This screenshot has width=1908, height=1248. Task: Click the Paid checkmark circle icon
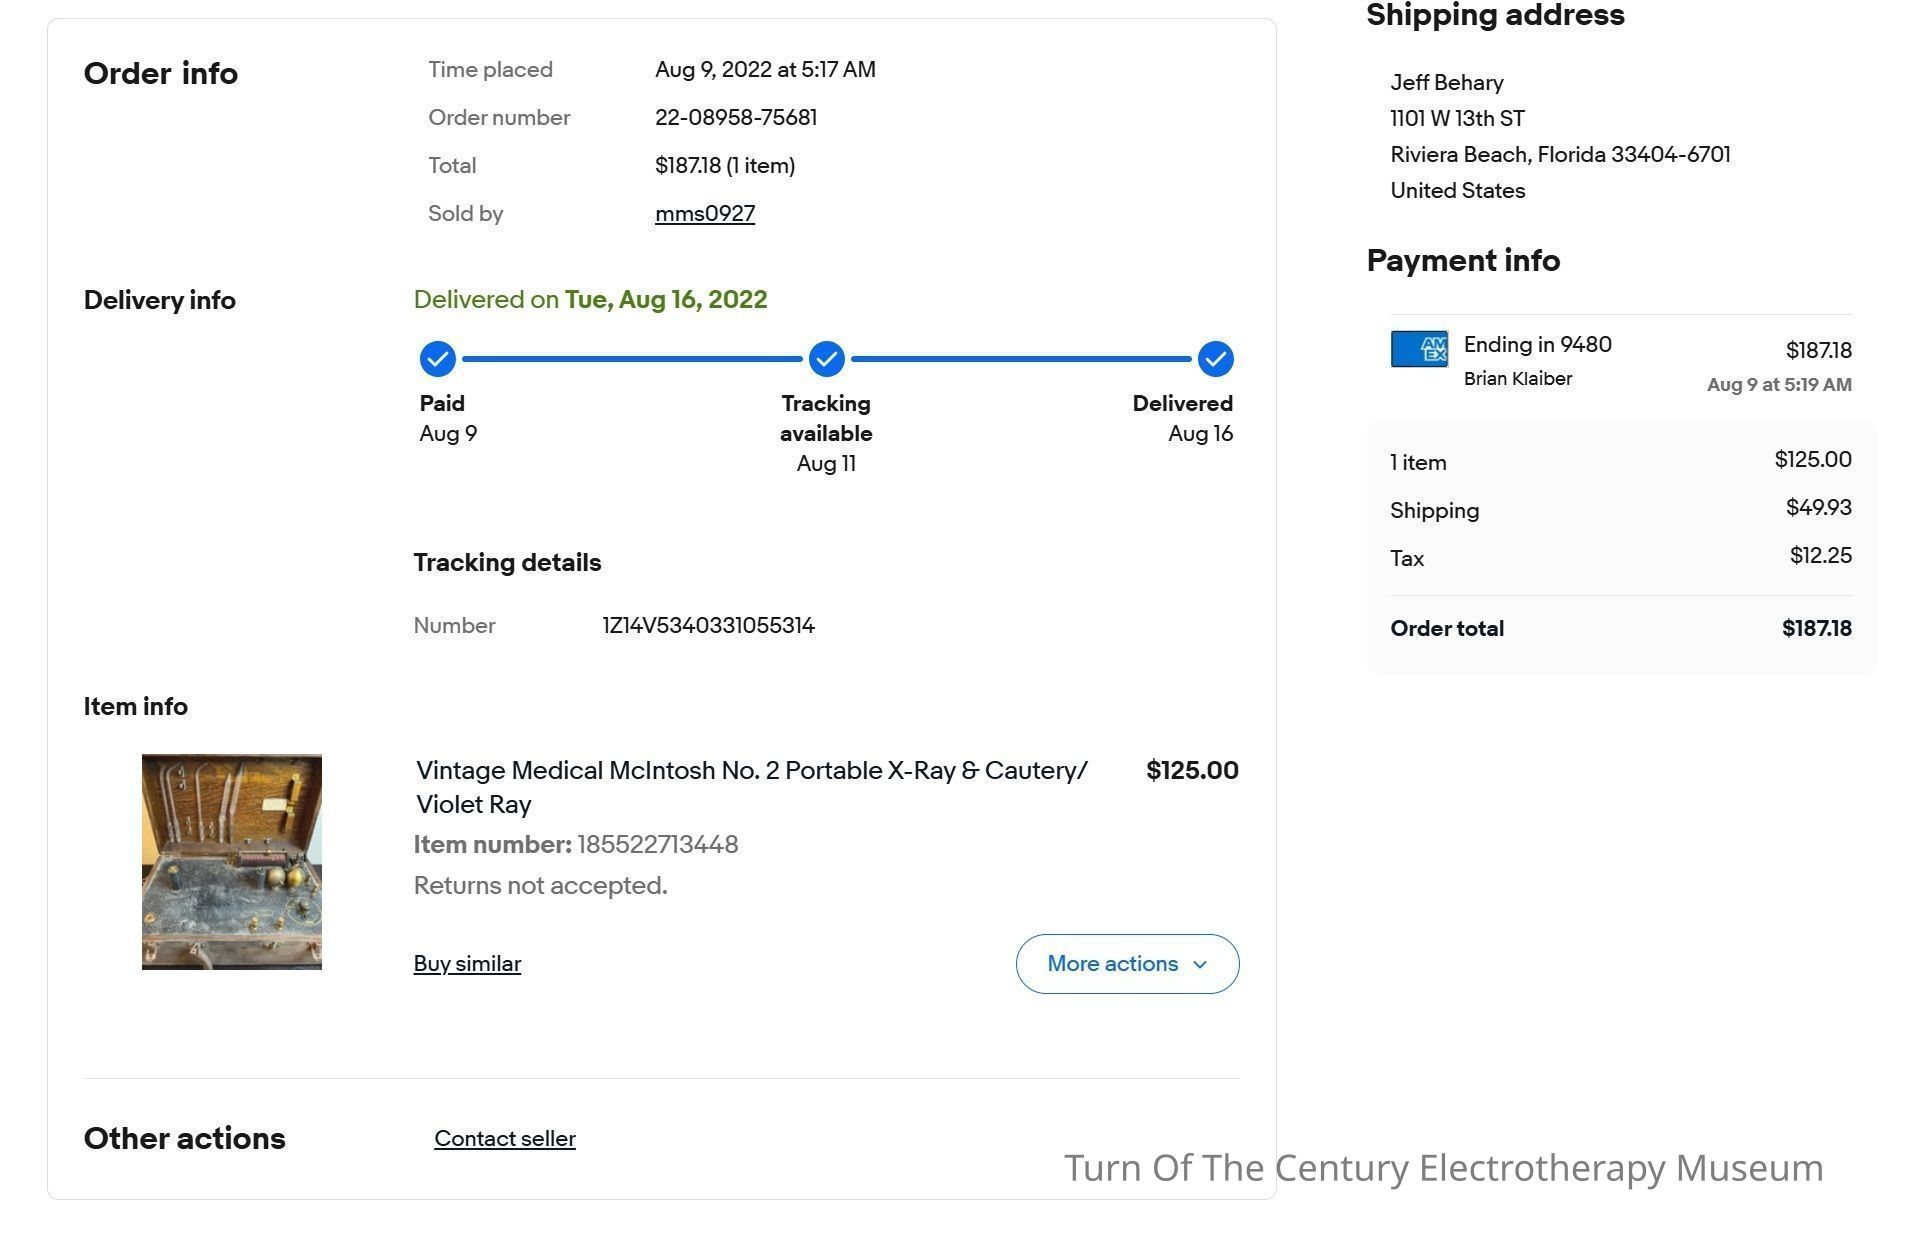437,359
